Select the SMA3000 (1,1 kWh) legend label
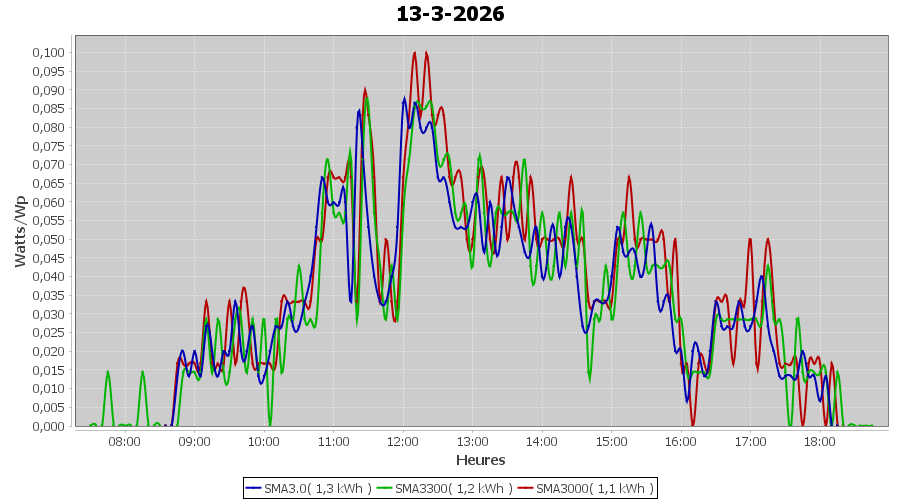900x500 pixels. pos(595,488)
